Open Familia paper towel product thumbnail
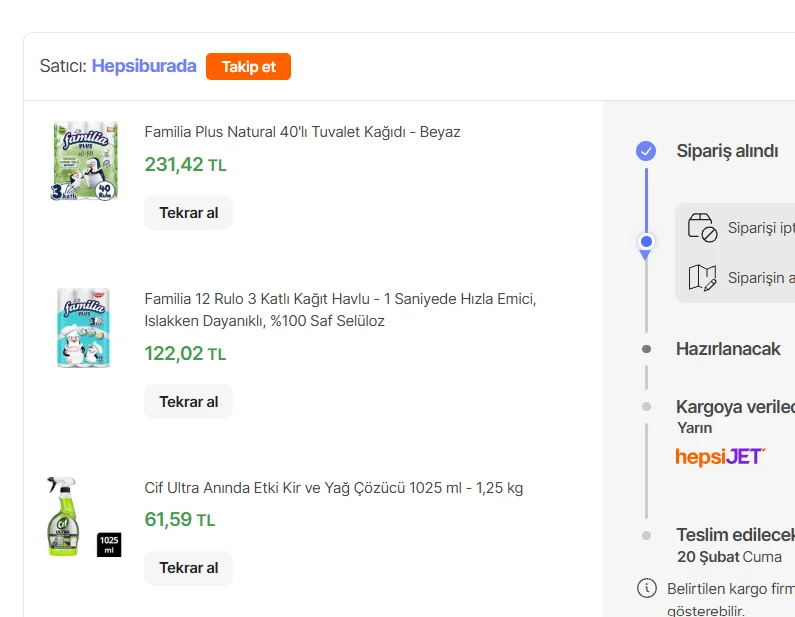Viewport: 795px width, 617px height. pos(84,328)
